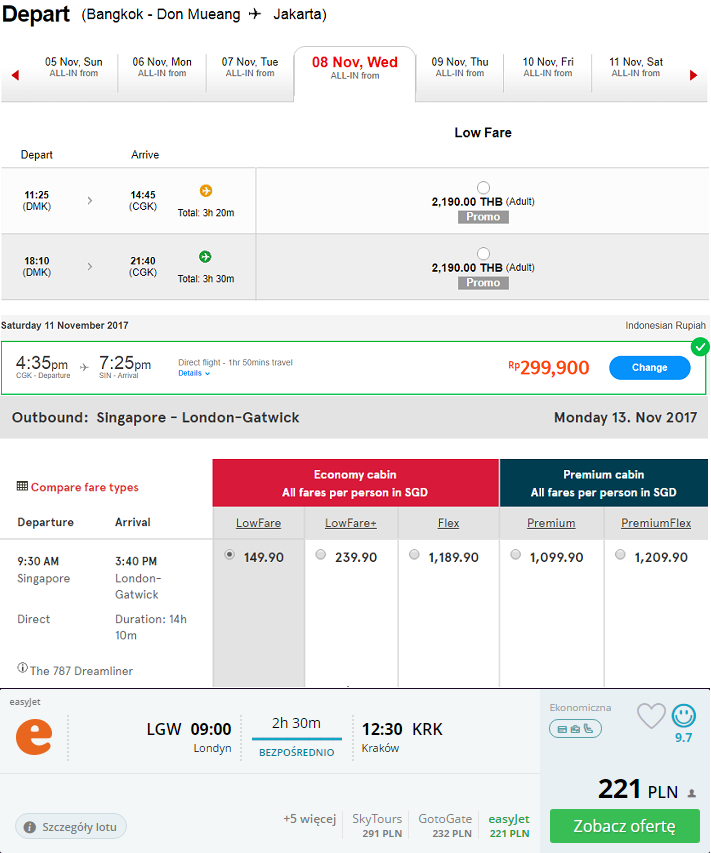Select the 06 Nov, Mon date tab
The image size is (711, 853).
(x=162, y=67)
